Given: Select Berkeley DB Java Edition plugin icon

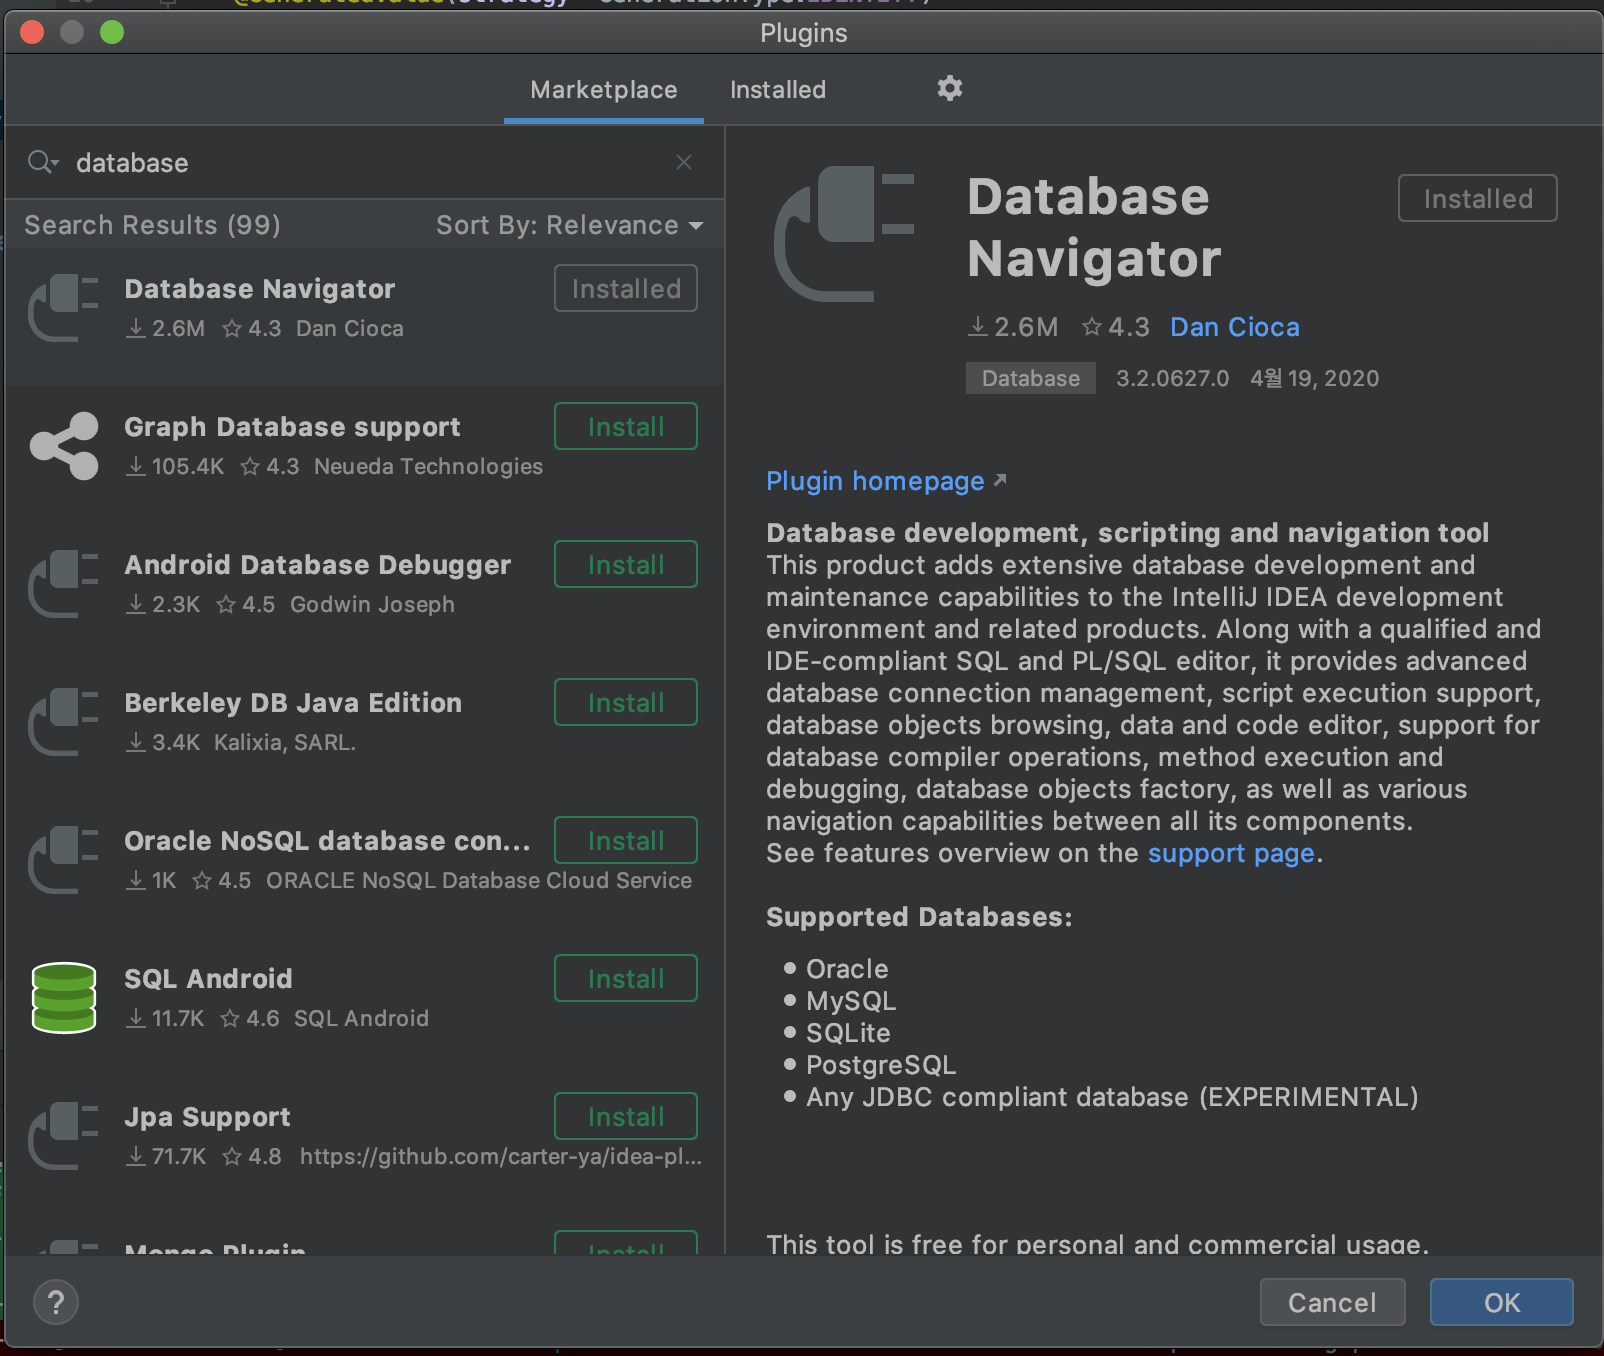Looking at the screenshot, I should pyautogui.click(x=64, y=722).
